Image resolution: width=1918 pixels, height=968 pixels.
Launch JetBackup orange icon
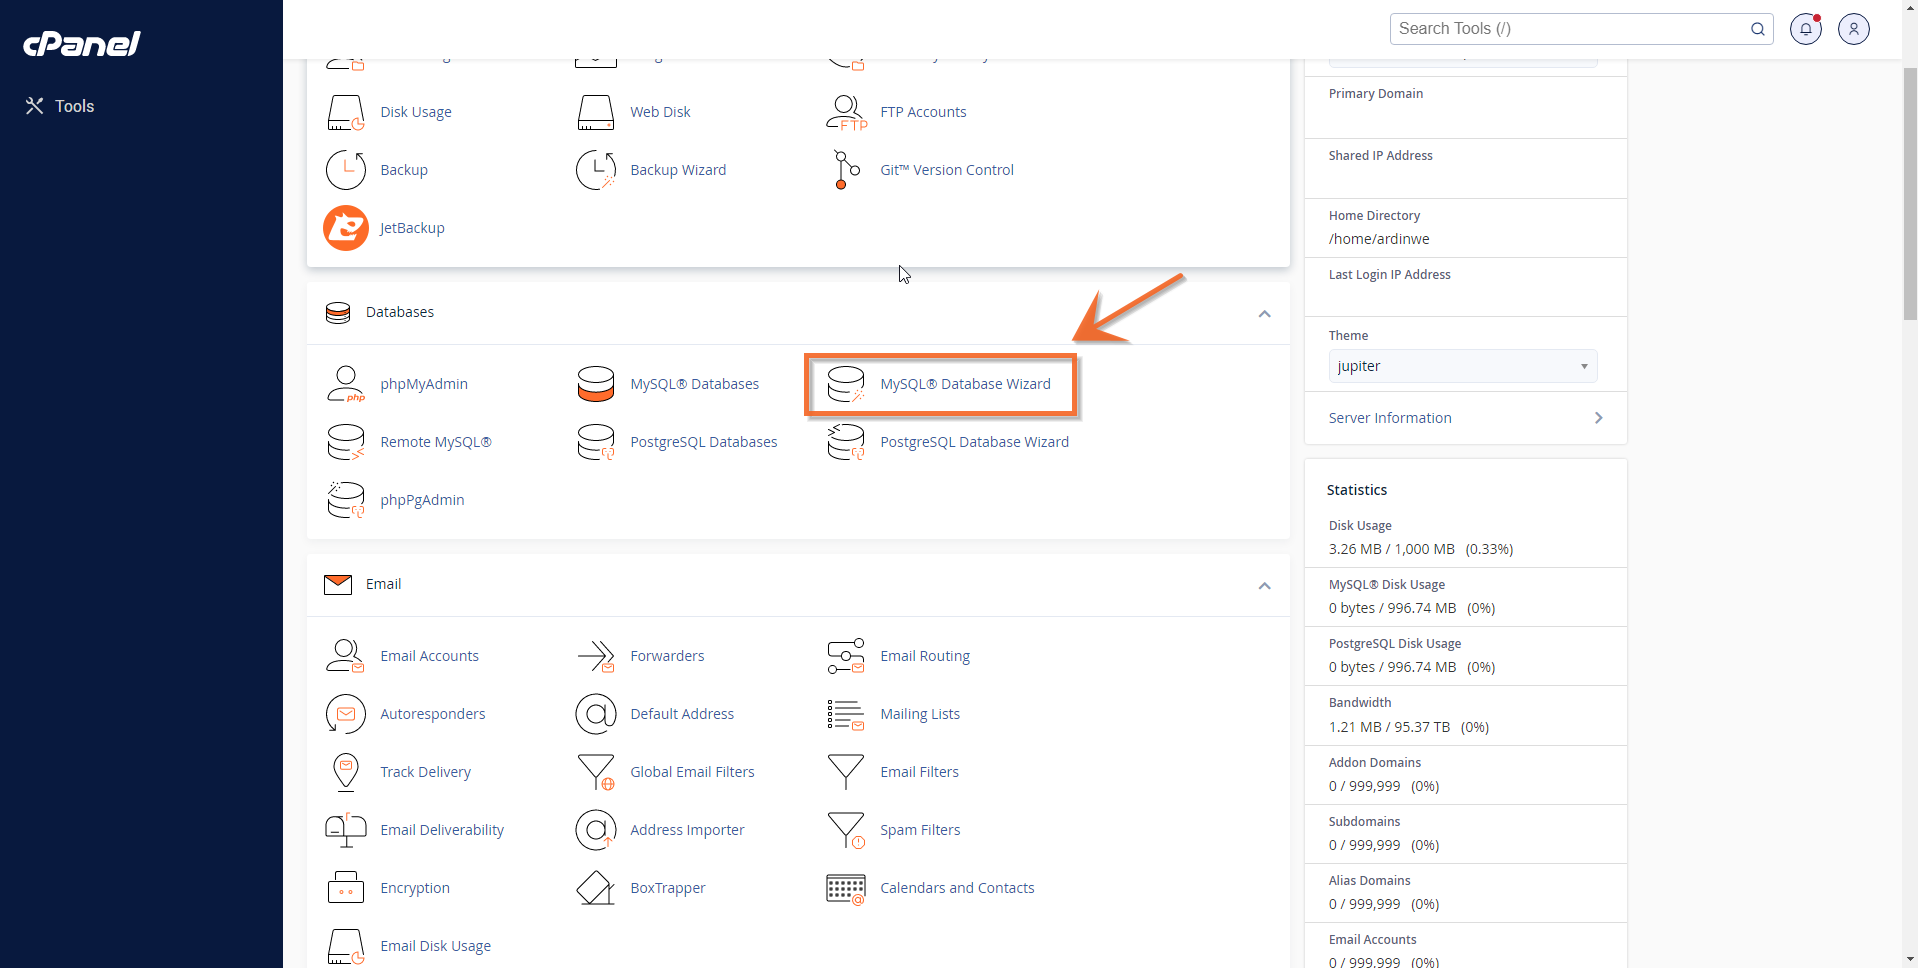point(346,228)
